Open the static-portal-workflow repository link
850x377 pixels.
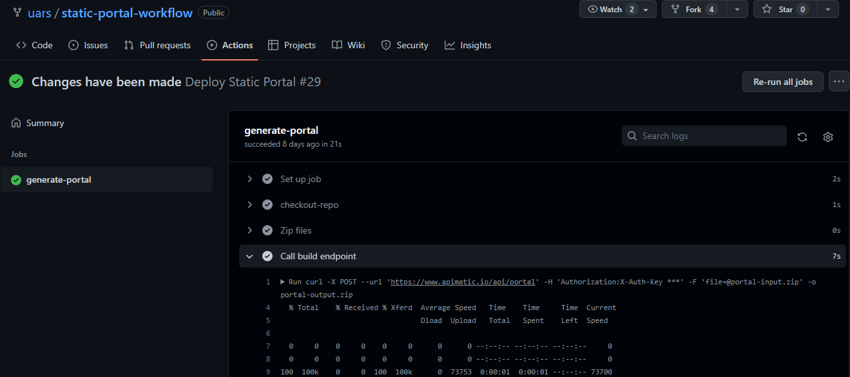[x=127, y=12]
